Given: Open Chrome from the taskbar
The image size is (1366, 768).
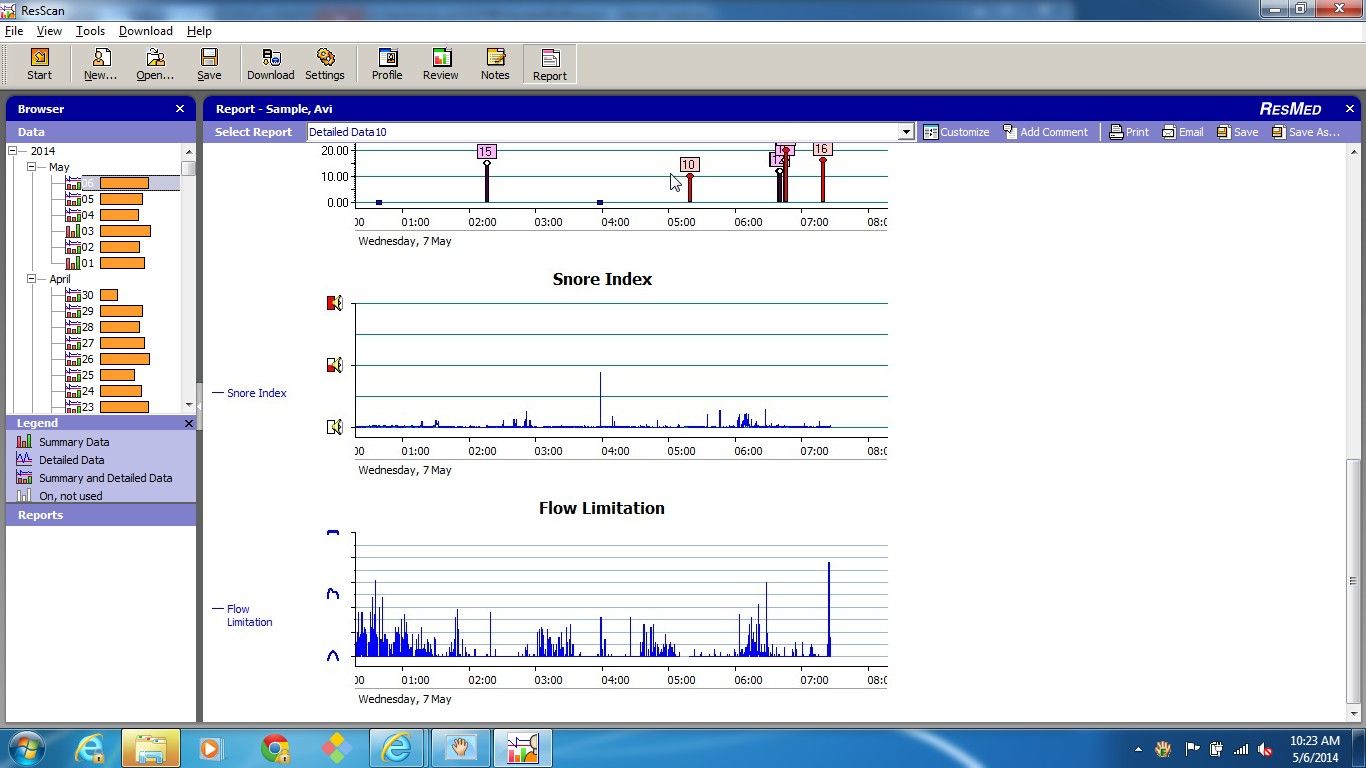Looking at the screenshot, I should tap(275, 748).
